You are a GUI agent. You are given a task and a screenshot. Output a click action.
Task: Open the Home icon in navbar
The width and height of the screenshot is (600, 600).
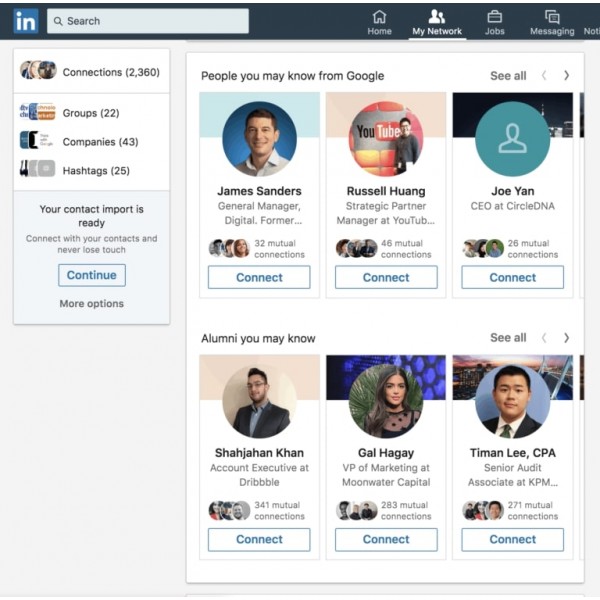pos(379,17)
